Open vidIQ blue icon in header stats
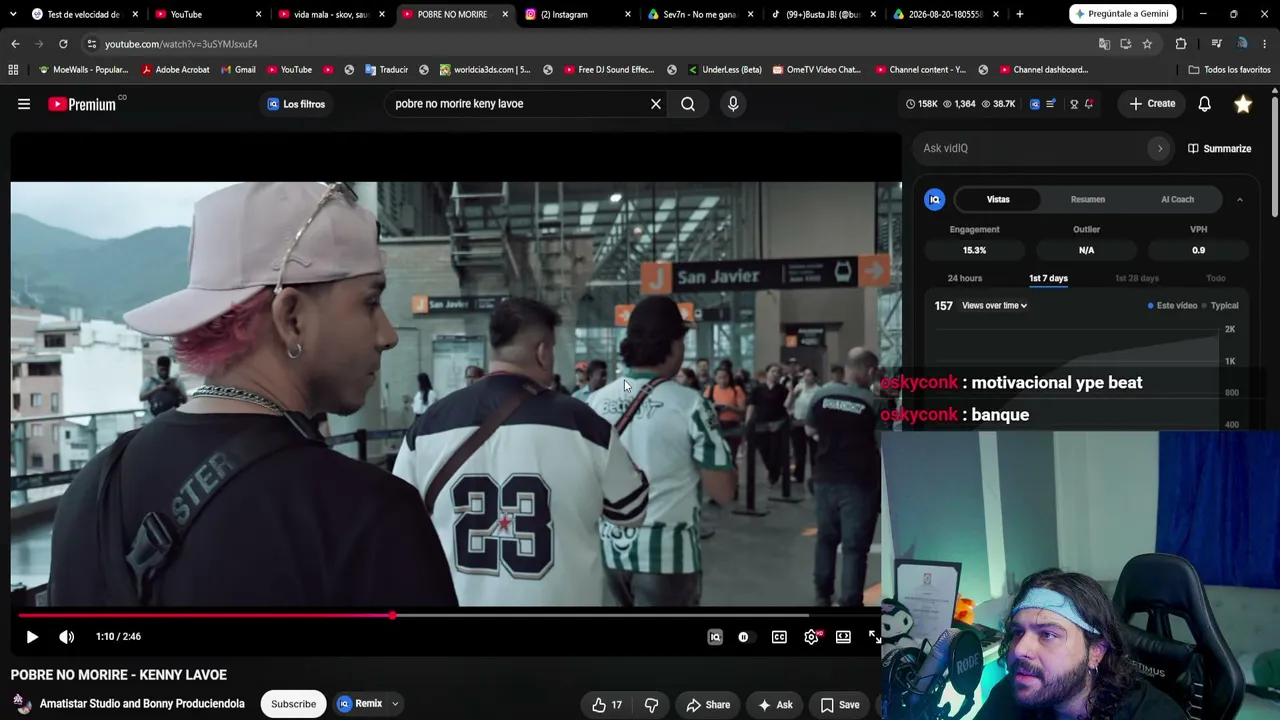 tap(1035, 104)
